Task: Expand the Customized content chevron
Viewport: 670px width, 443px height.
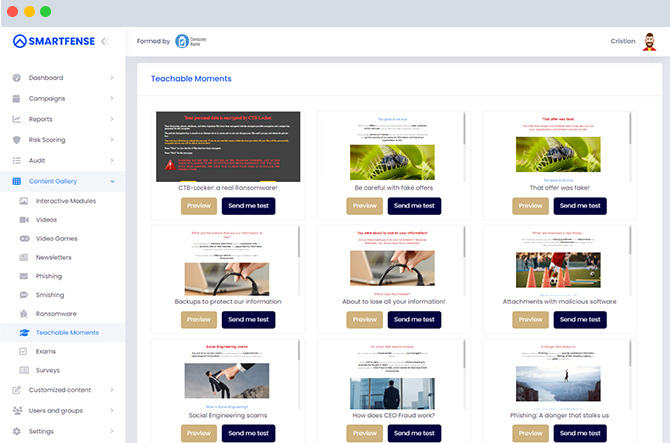Action: tap(112, 390)
